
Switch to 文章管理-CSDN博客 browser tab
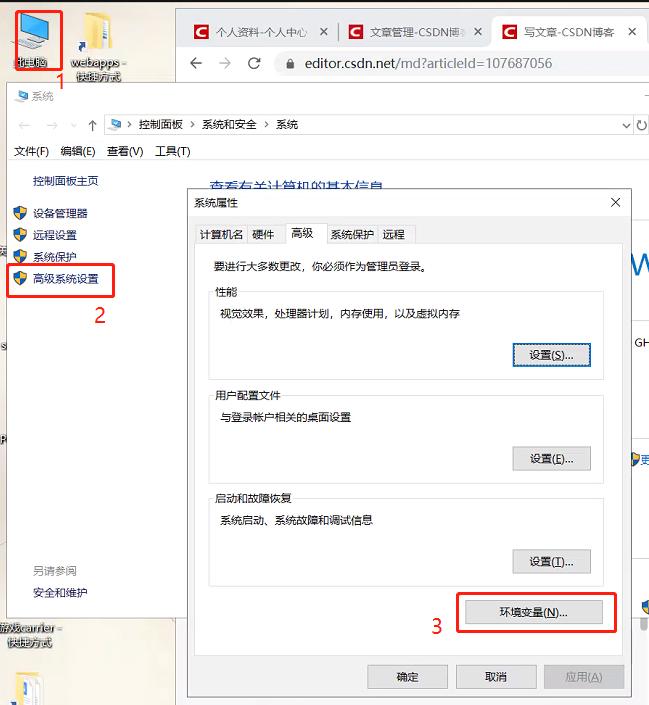click(415, 32)
